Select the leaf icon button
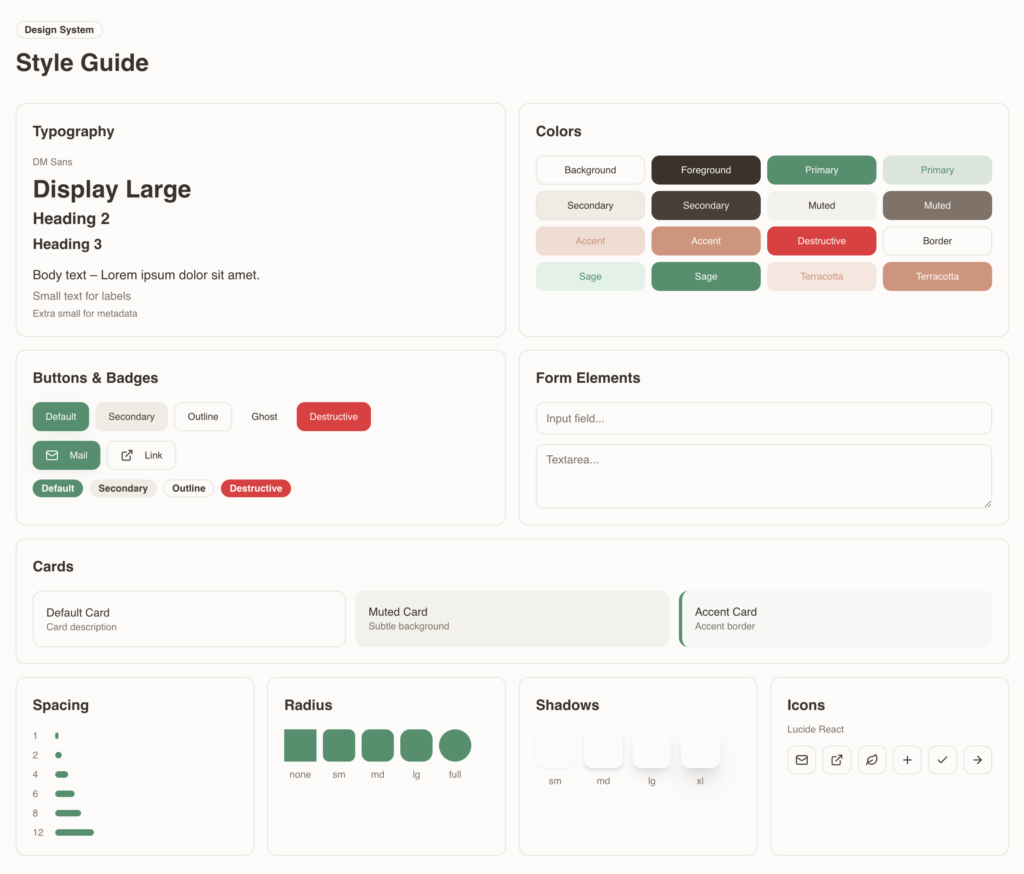Viewport: 1024px width, 874px height. (x=872, y=760)
